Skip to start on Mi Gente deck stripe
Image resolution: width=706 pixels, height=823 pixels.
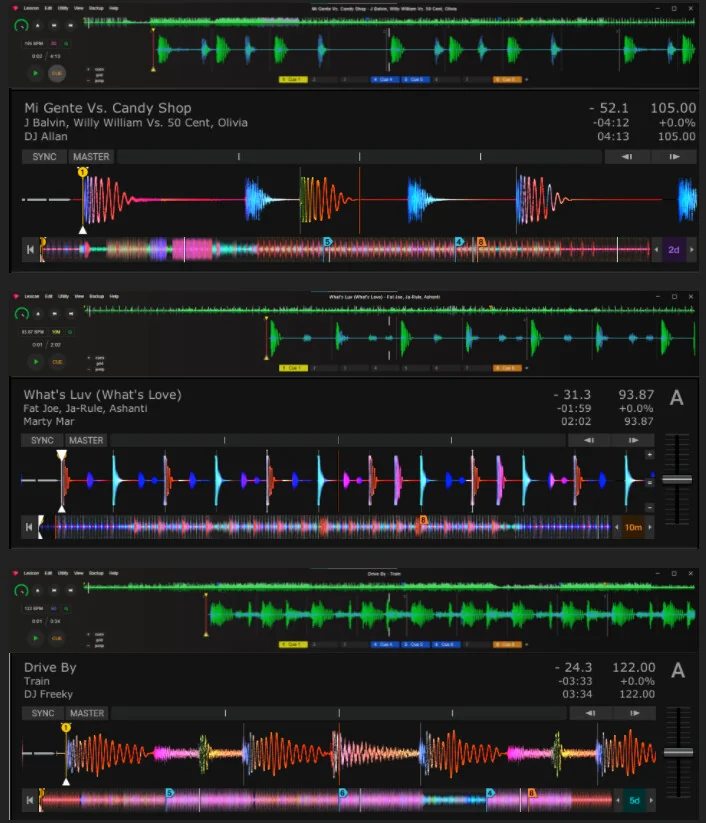click(30, 249)
